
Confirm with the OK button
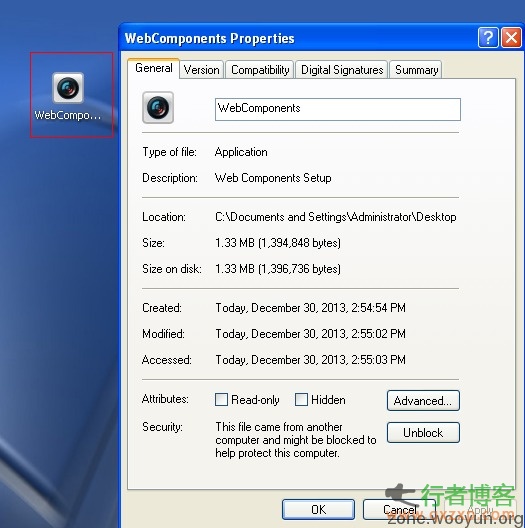318,509
